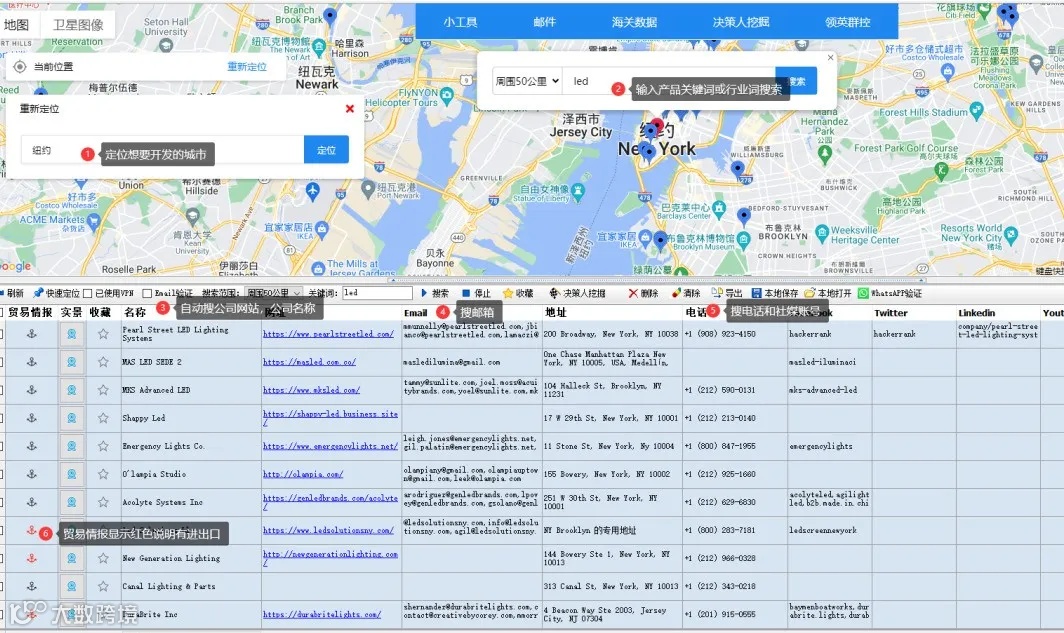Click the Linkedin column header
The image size is (1064, 633).
click(976, 313)
